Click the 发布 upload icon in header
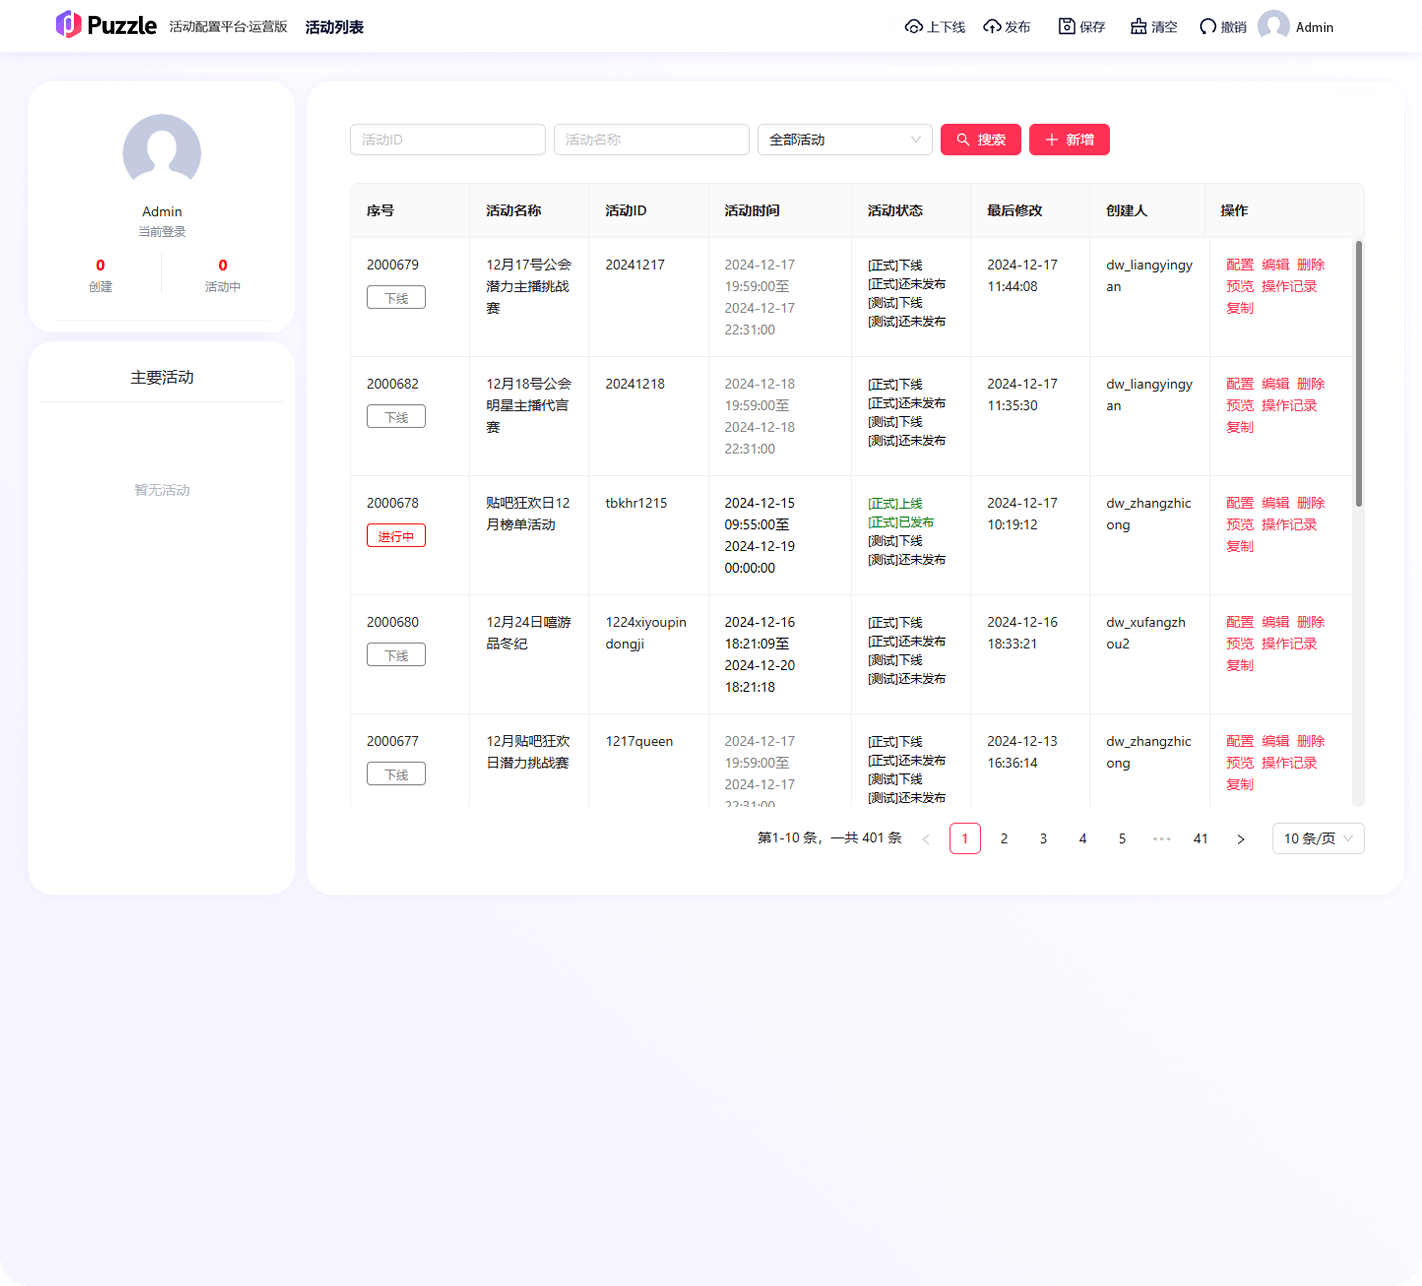 coord(992,27)
